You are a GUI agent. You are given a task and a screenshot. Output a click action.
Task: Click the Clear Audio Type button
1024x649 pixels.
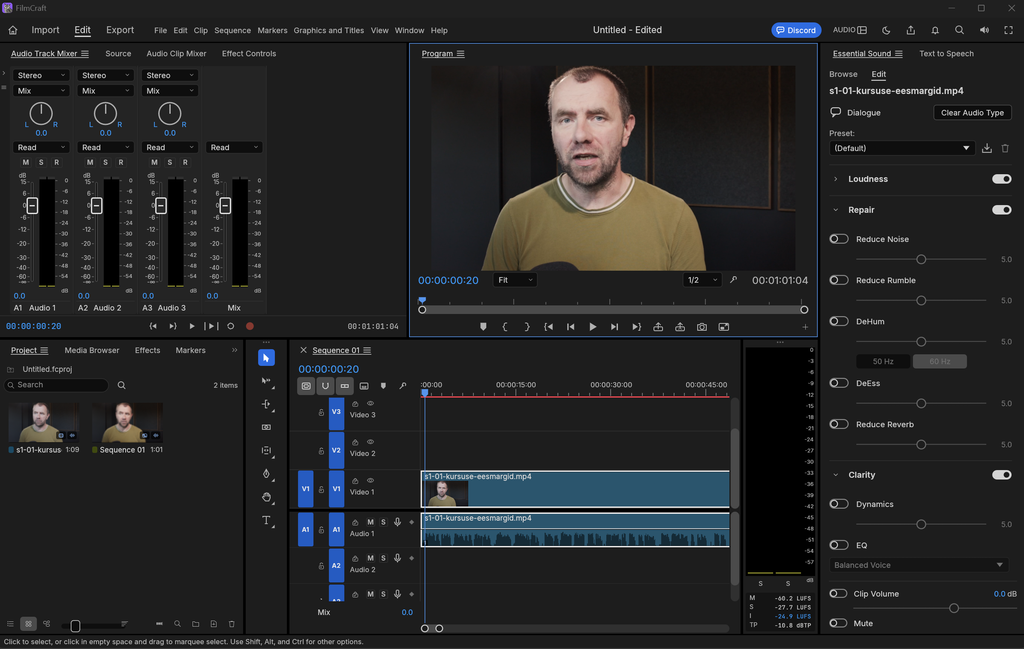pyautogui.click(x=972, y=113)
